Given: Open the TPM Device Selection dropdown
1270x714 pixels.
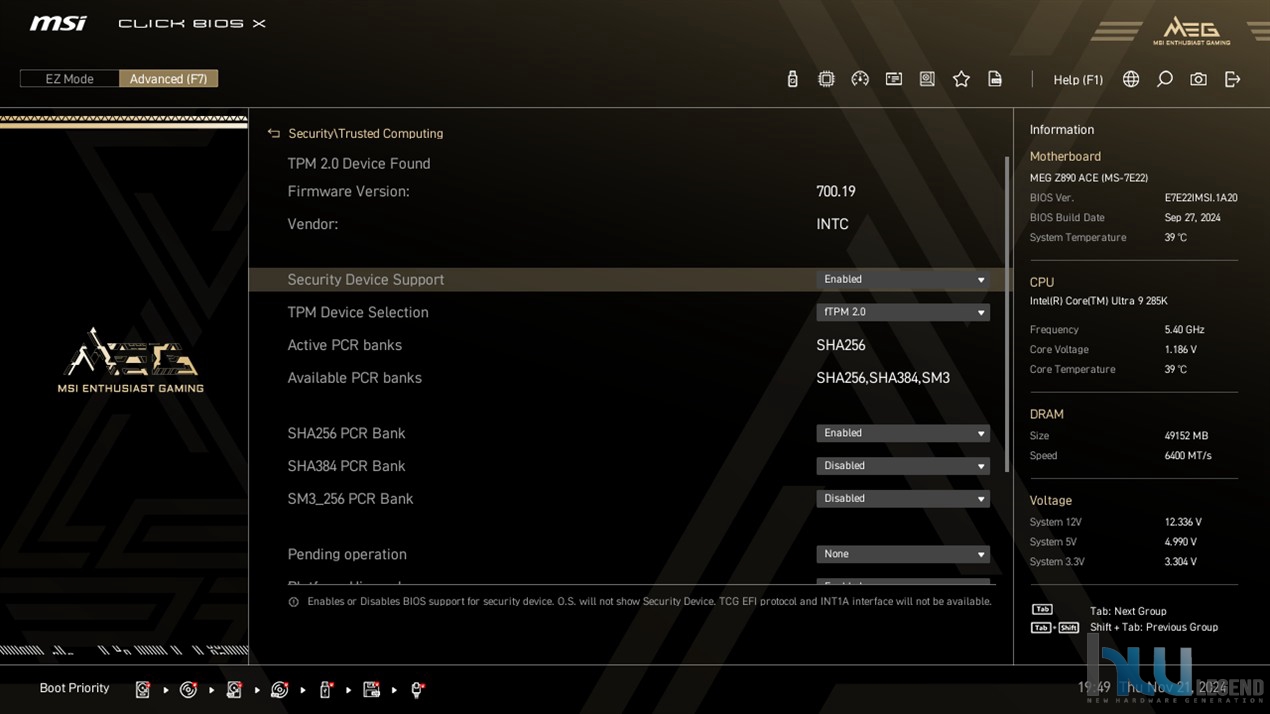Looking at the screenshot, I should [x=903, y=312].
